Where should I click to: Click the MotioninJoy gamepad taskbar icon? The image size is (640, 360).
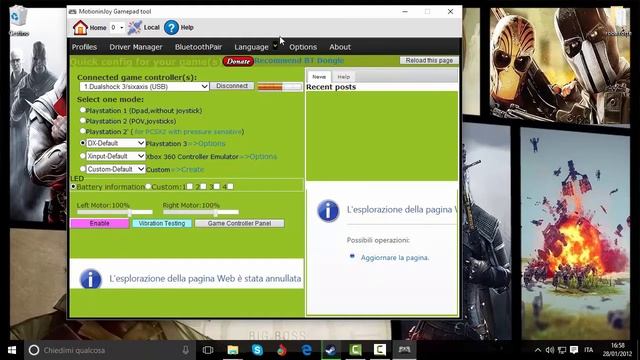(404, 350)
